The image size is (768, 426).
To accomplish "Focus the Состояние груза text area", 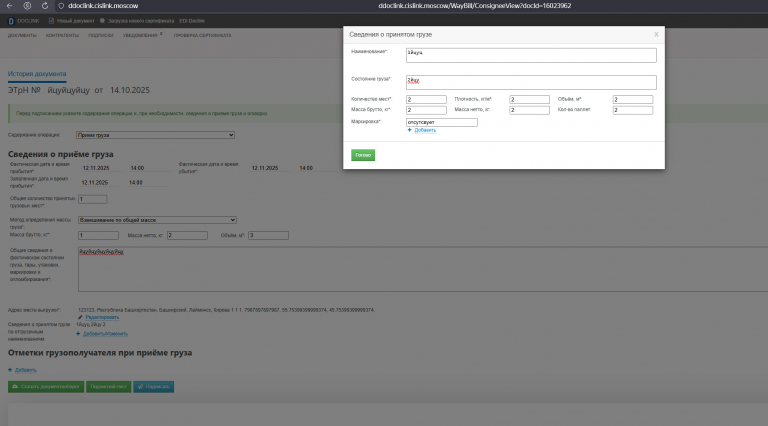I will click(531, 82).
